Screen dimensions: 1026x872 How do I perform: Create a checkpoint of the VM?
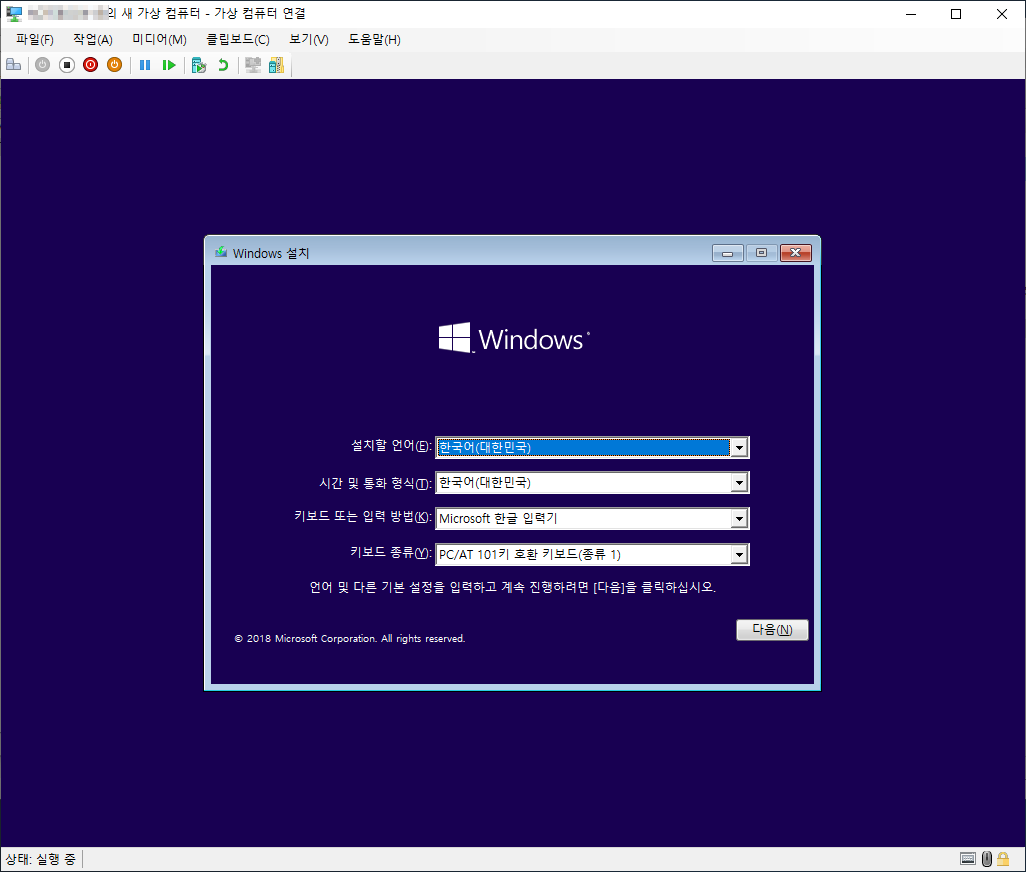(199, 64)
